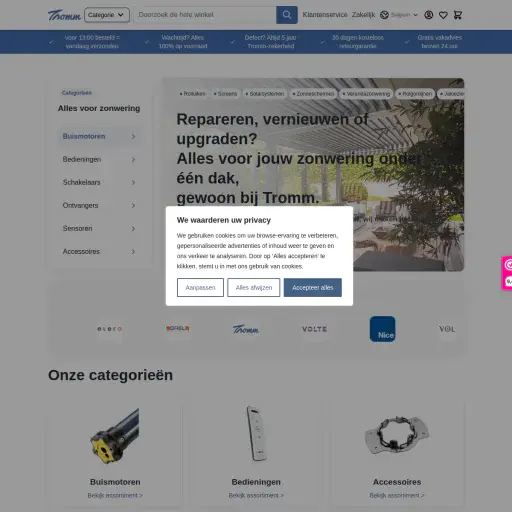Image resolution: width=512 pixels, height=512 pixels.
Task: Open the country selector dropdown
Action: click(x=399, y=15)
